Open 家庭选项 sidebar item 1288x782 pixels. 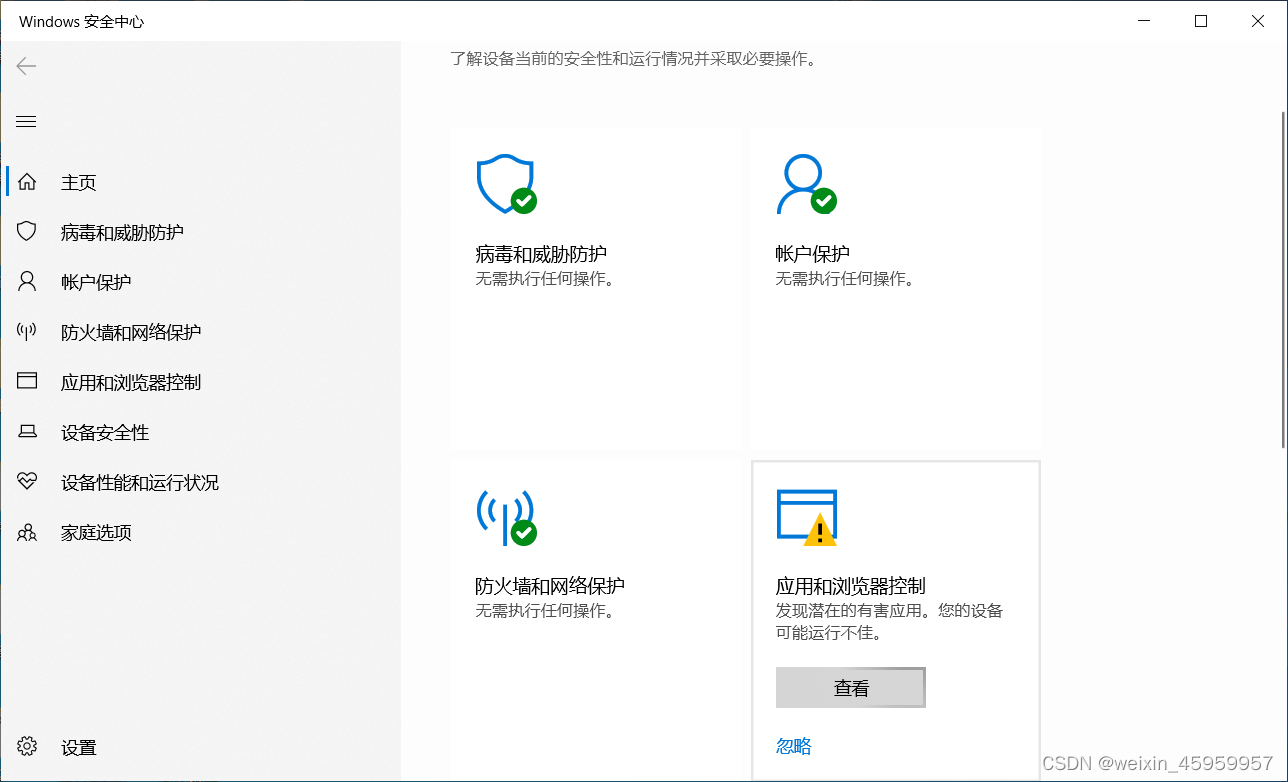pyautogui.click(x=200, y=532)
